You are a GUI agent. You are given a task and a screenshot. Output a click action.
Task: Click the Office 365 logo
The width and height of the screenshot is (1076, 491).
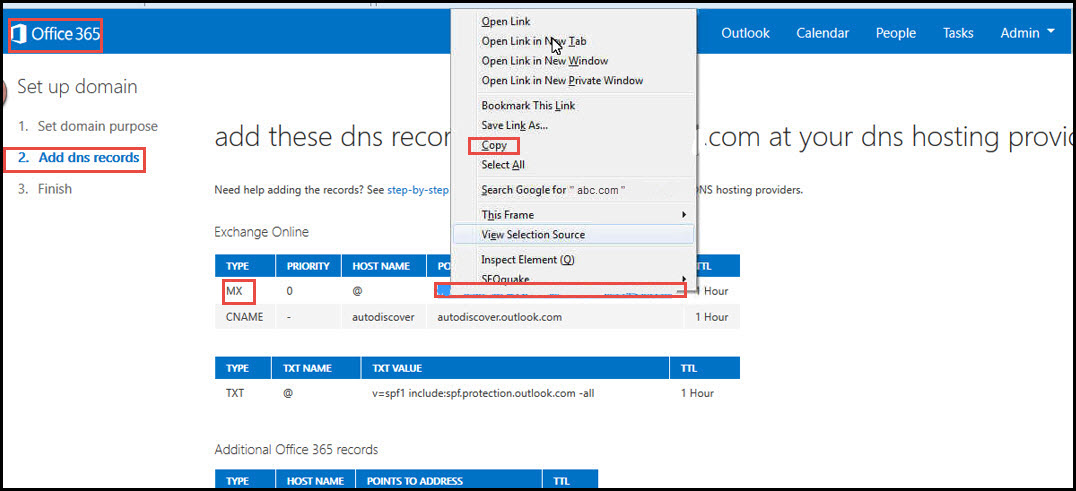pos(56,34)
